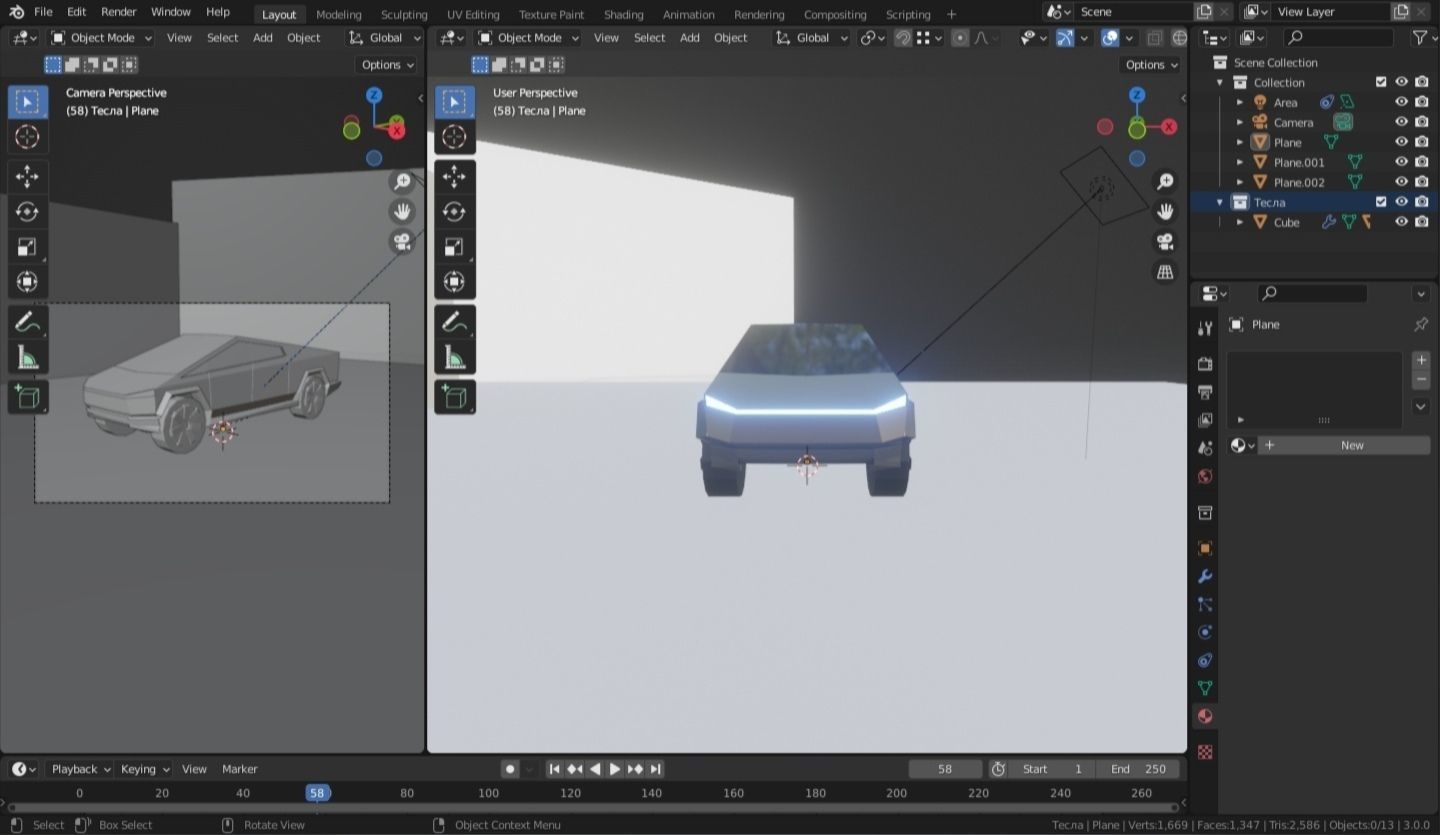Click the zoom magnifier in right viewport
The width and height of the screenshot is (1440, 835).
tap(1165, 181)
